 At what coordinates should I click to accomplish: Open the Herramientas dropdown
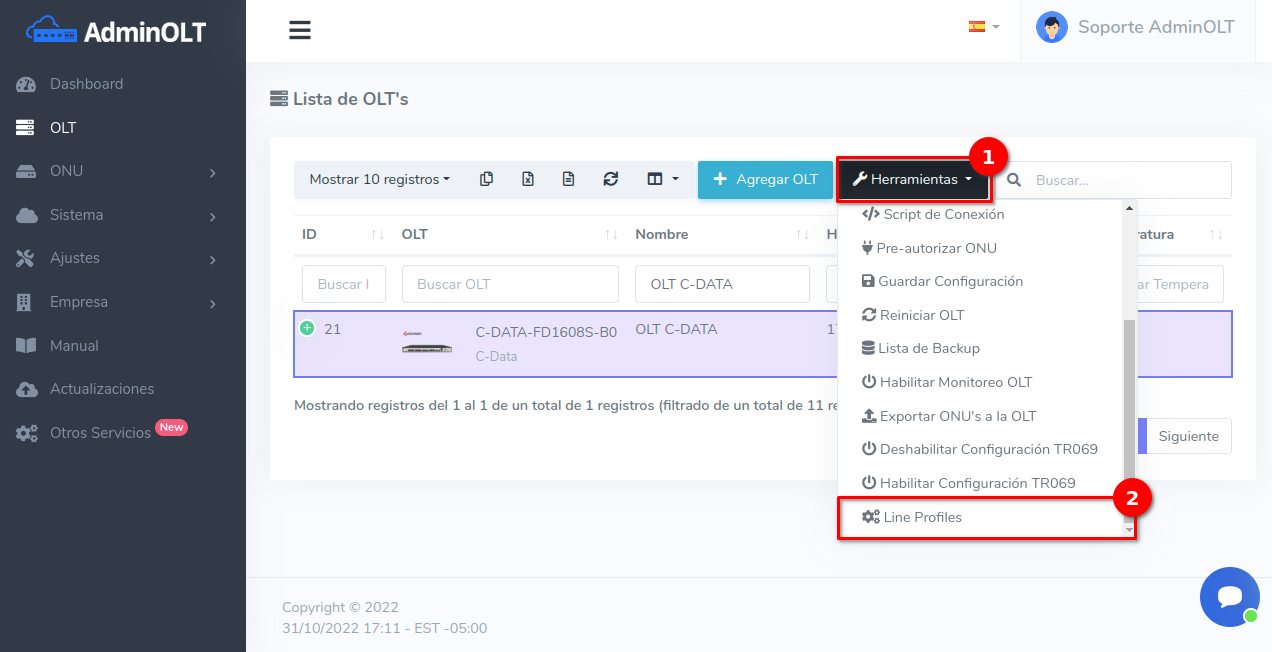click(912, 180)
